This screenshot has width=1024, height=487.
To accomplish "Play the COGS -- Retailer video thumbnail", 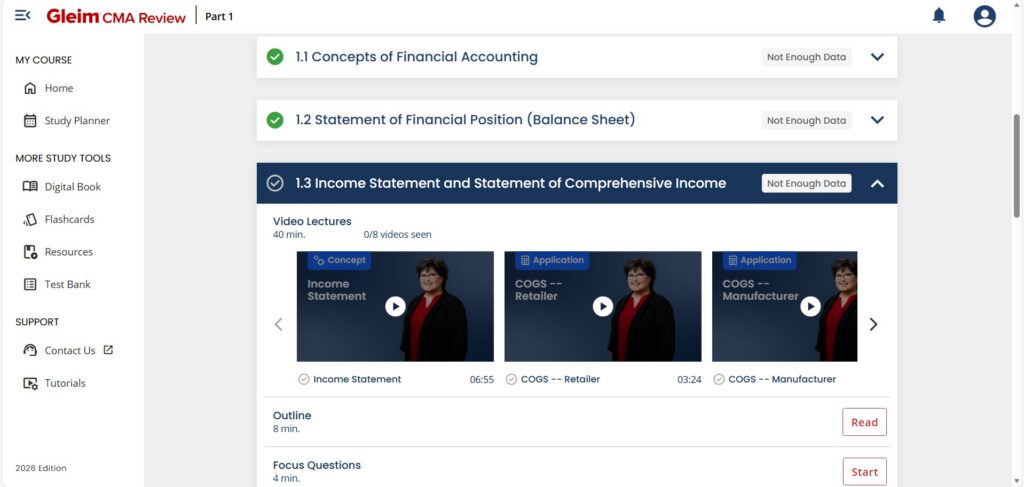I will [x=603, y=306].
